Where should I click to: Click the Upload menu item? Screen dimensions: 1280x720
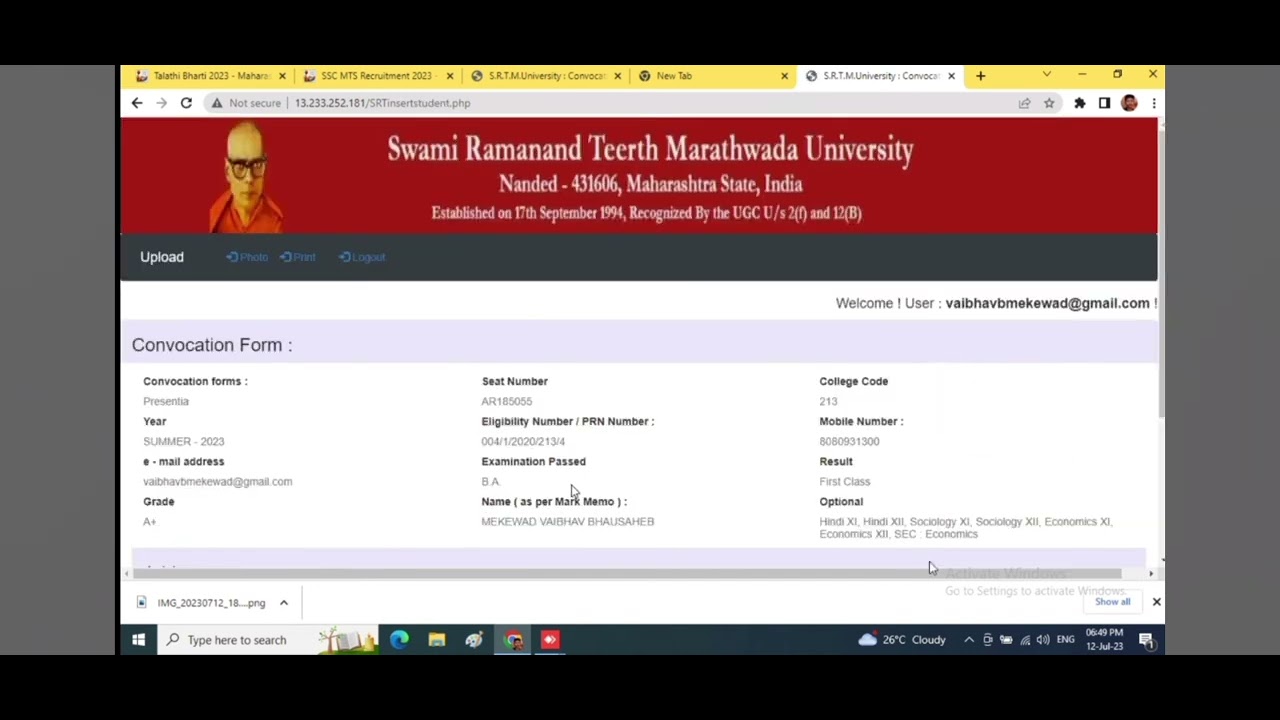click(x=162, y=257)
